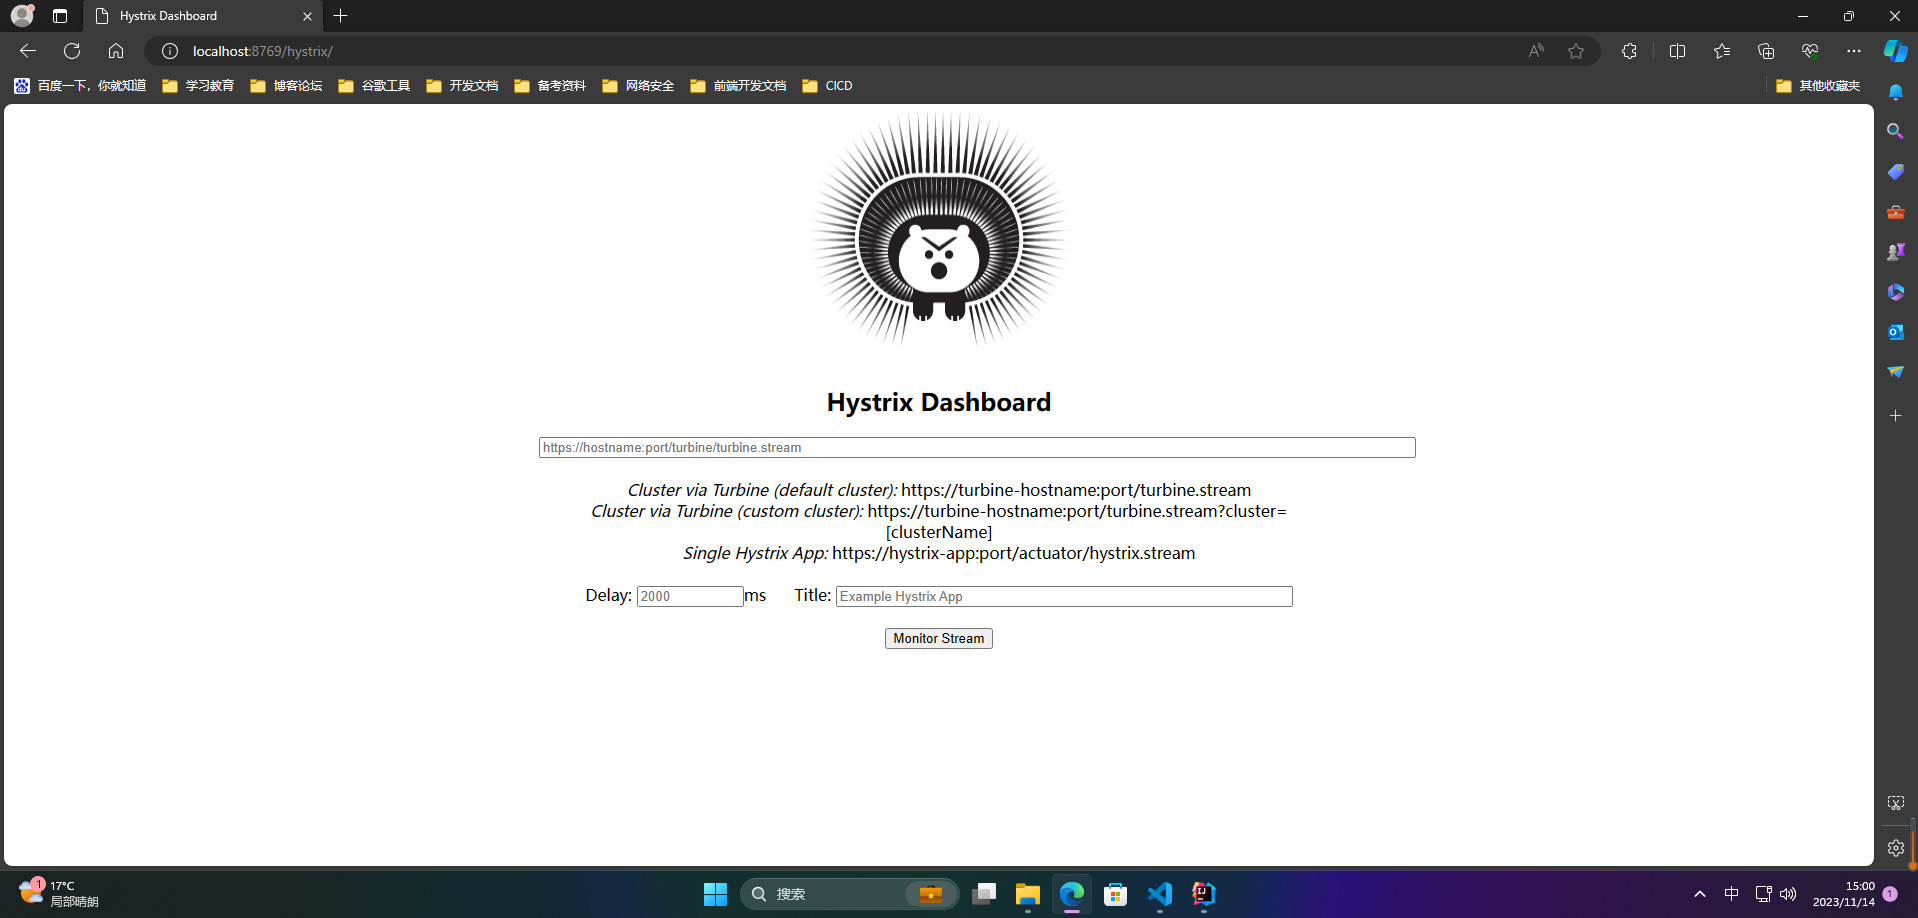The height and width of the screenshot is (918, 1918).
Task: Open the tab actions menu icon
Action: (60, 16)
